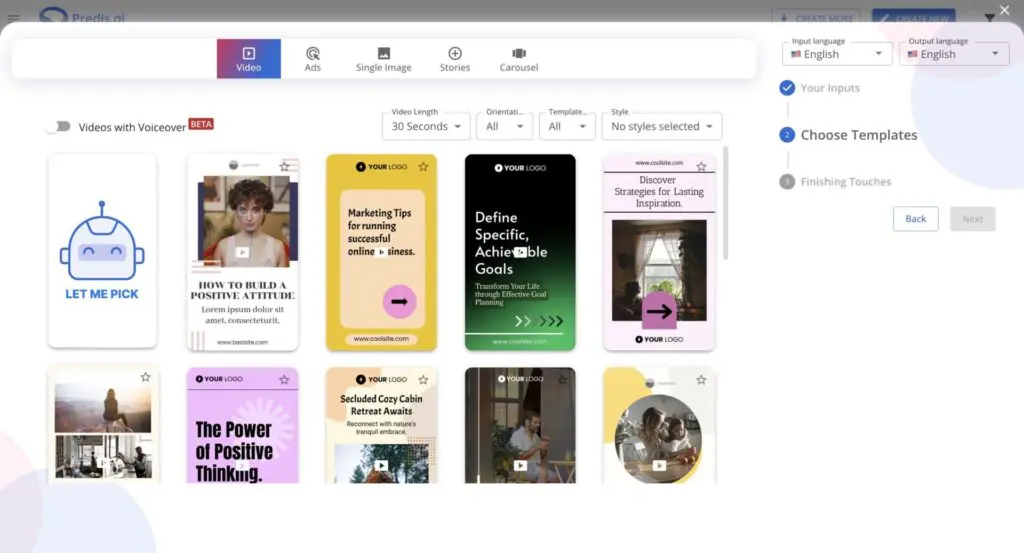Click the Back button
Viewport: 1024px width, 553px height.
click(915, 219)
